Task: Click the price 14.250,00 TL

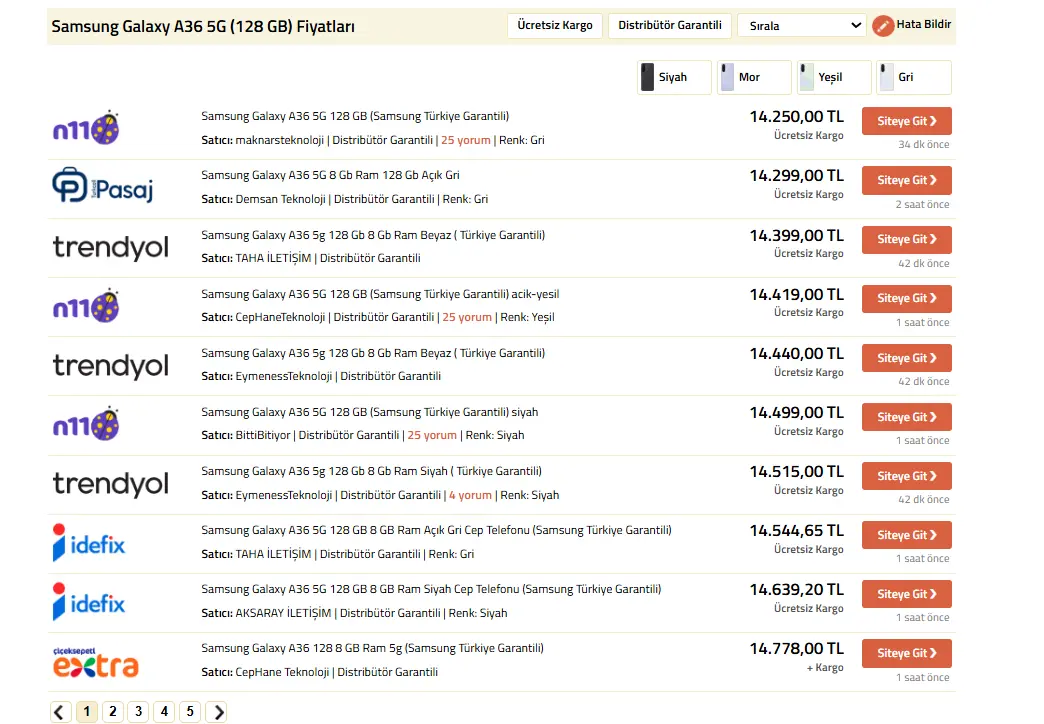Action: [x=796, y=117]
